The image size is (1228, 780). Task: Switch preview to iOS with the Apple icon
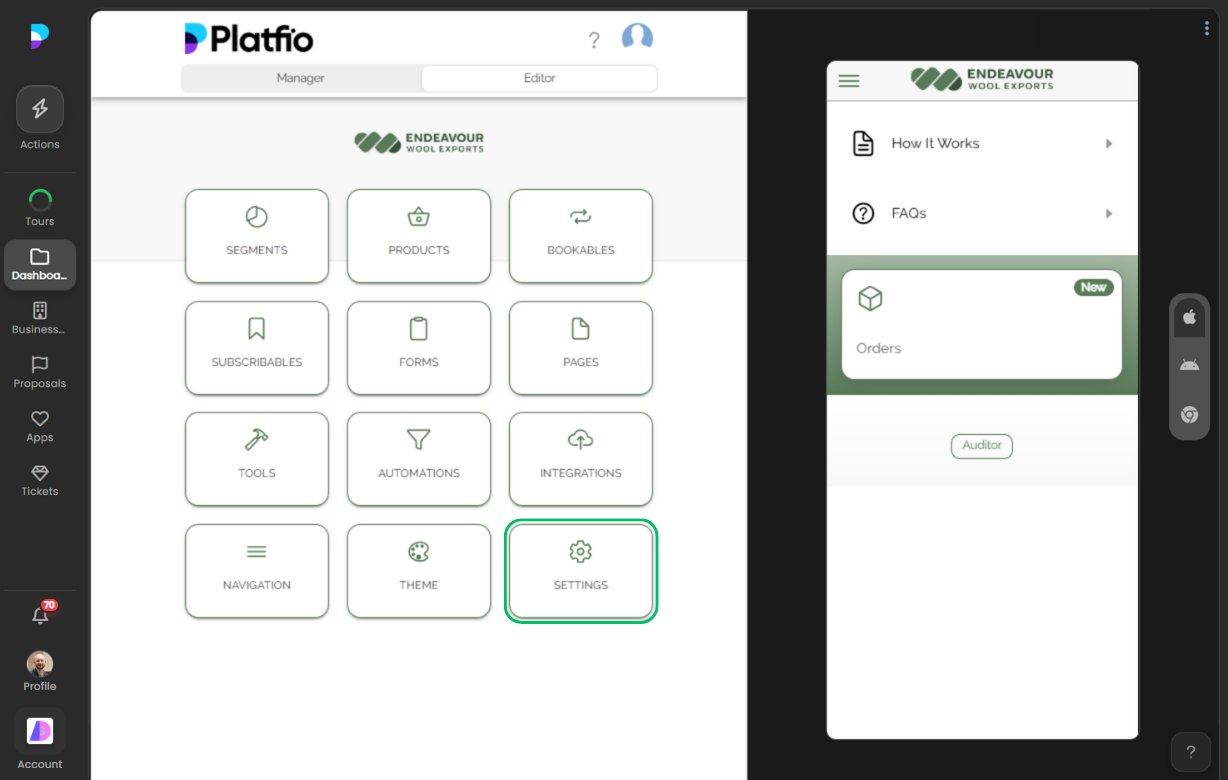(1189, 317)
